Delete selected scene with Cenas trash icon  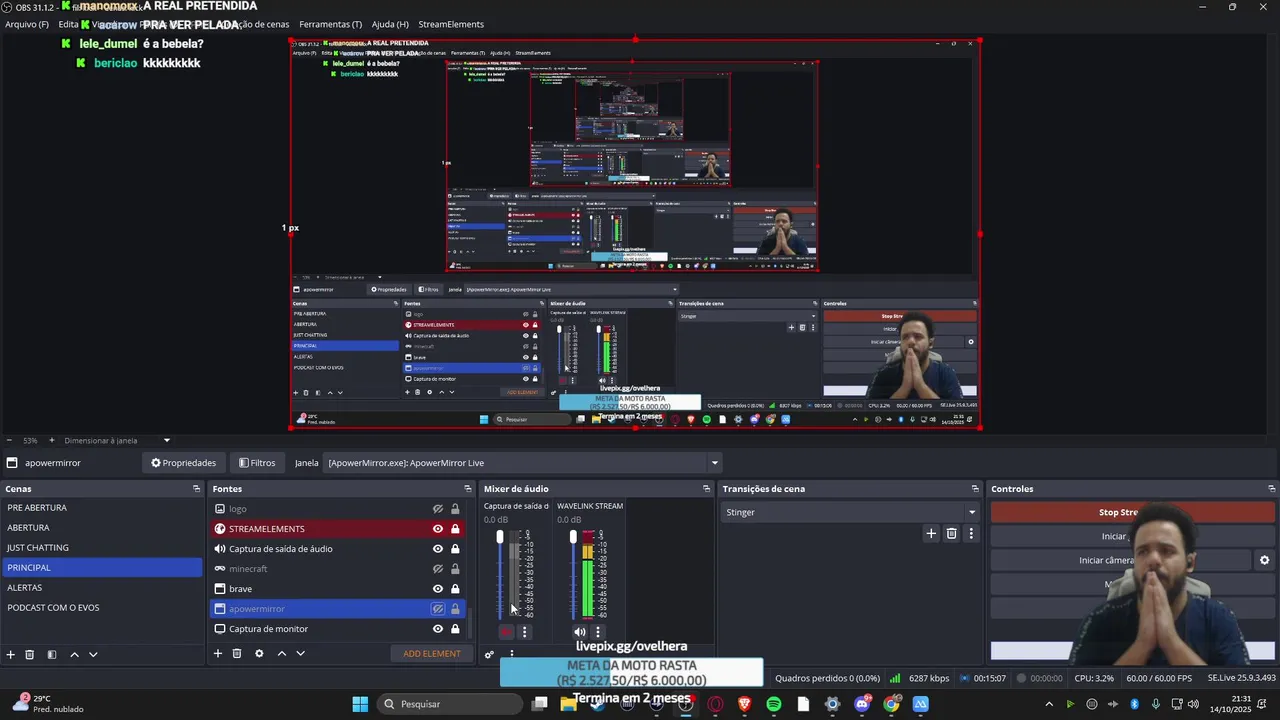[x=30, y=654]
